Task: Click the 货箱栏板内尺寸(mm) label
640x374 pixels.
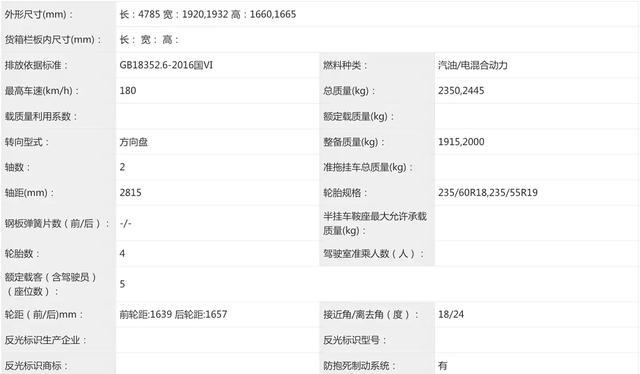Action: [53, 40]
